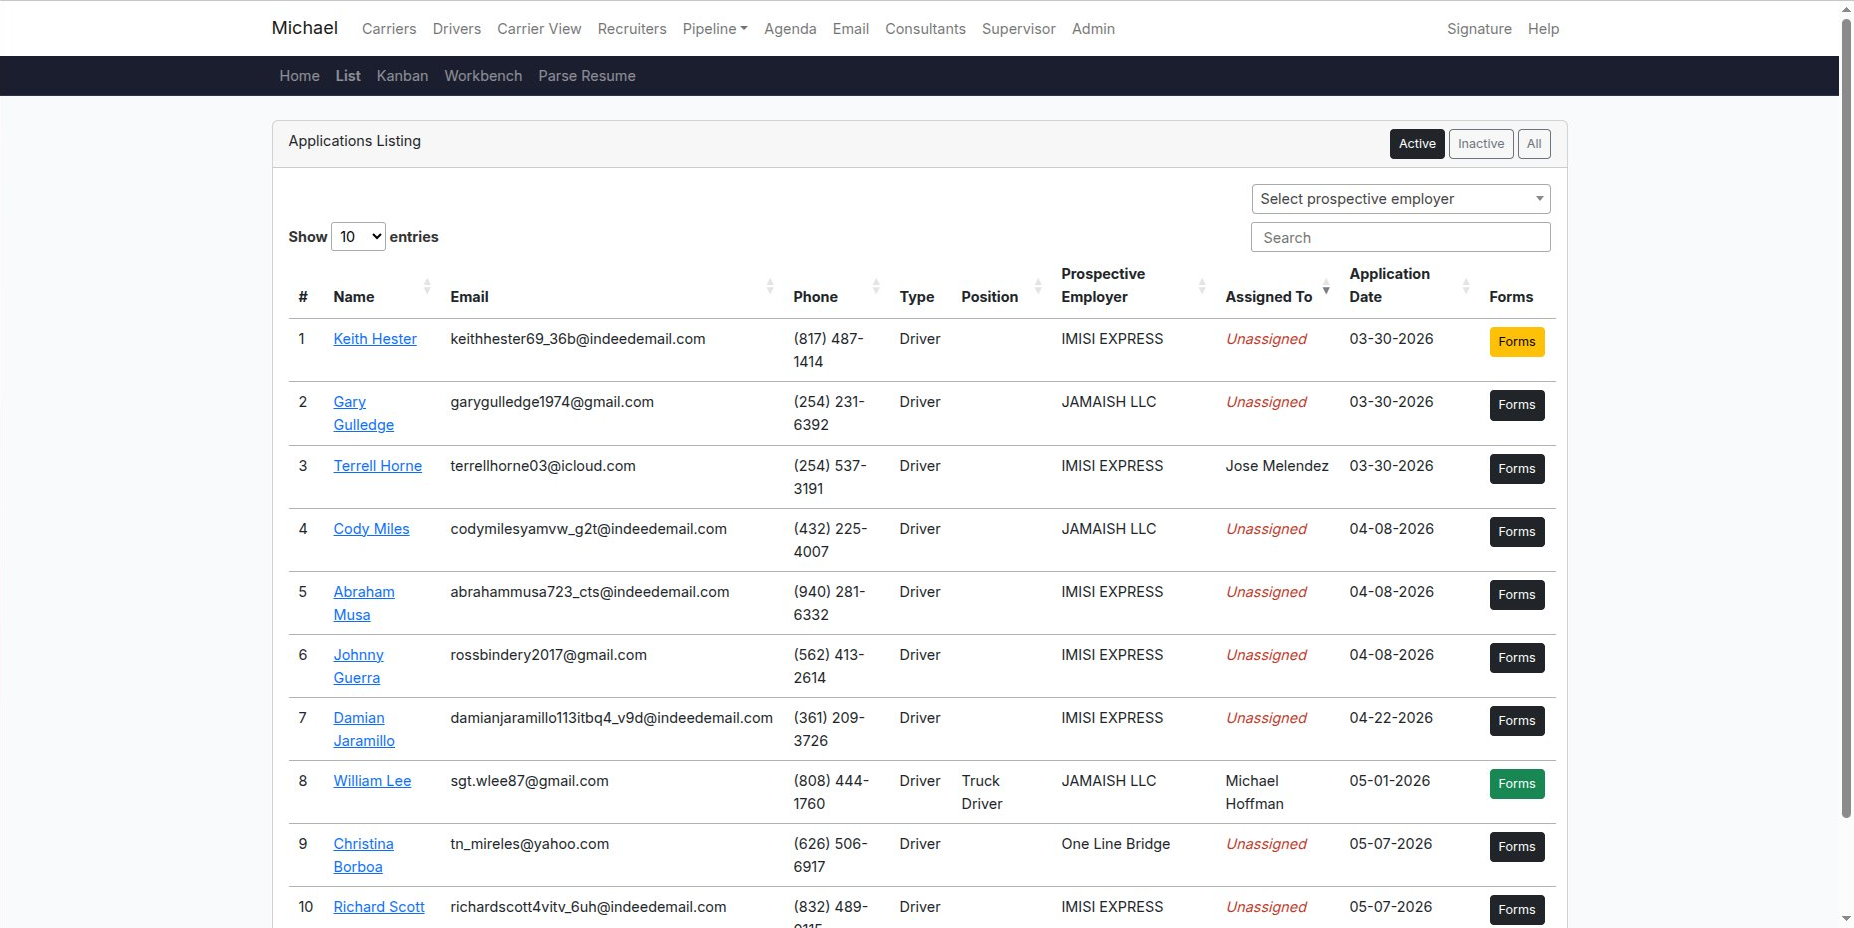Click the Michael brand link
The width and height of the screenshot is (1854, 928).
(x=305, y=28)
